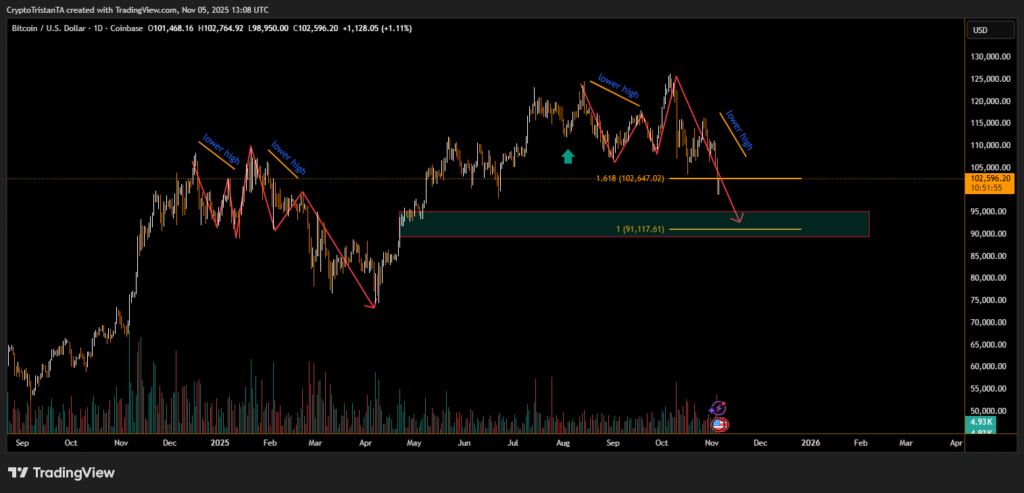Click the Nov label on time axis
1024x493 pixels.
(x=711, y=441)
